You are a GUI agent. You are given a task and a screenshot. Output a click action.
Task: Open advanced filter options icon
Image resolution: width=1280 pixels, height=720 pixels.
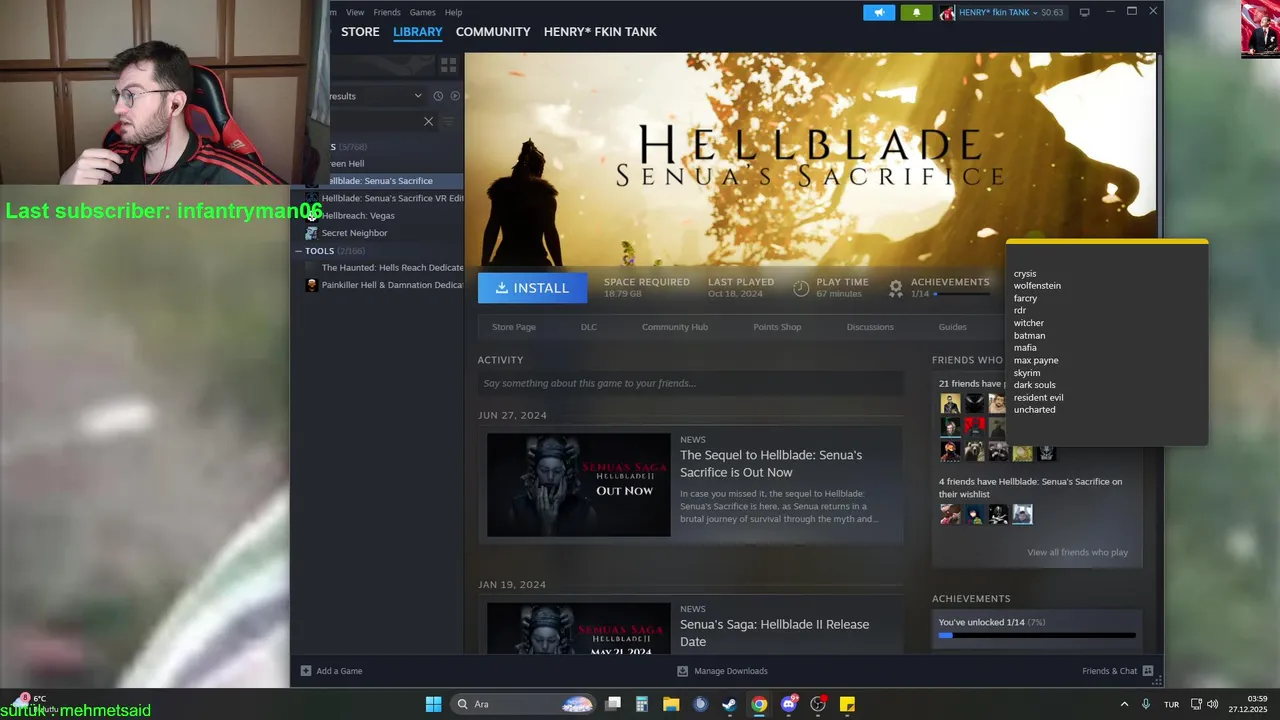click(448, 121)
